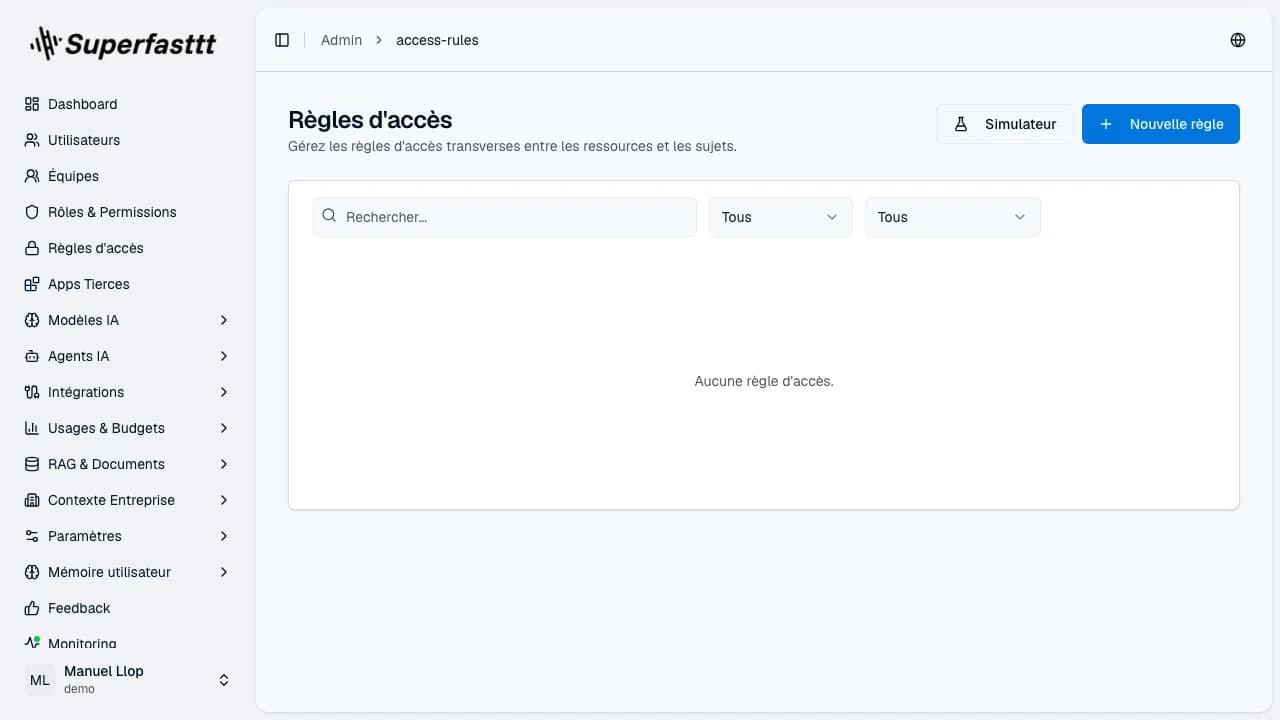Click the Équipes people icon
Viewport: 1280px width, 720px height.
[x=32, y=176]
